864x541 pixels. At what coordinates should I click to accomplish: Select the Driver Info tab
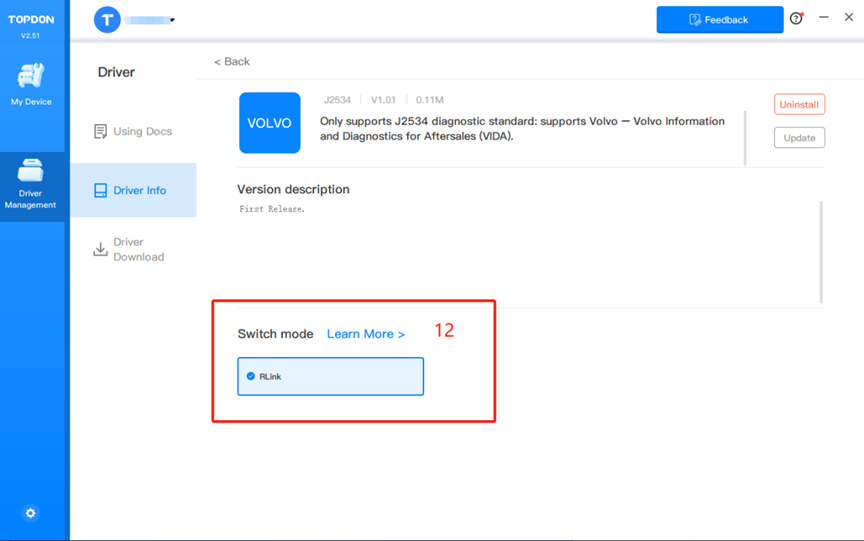pos(133,190)
